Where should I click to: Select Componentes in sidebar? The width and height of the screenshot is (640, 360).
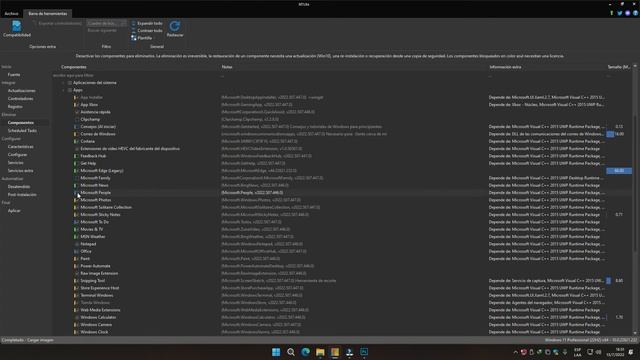point(21,123)
